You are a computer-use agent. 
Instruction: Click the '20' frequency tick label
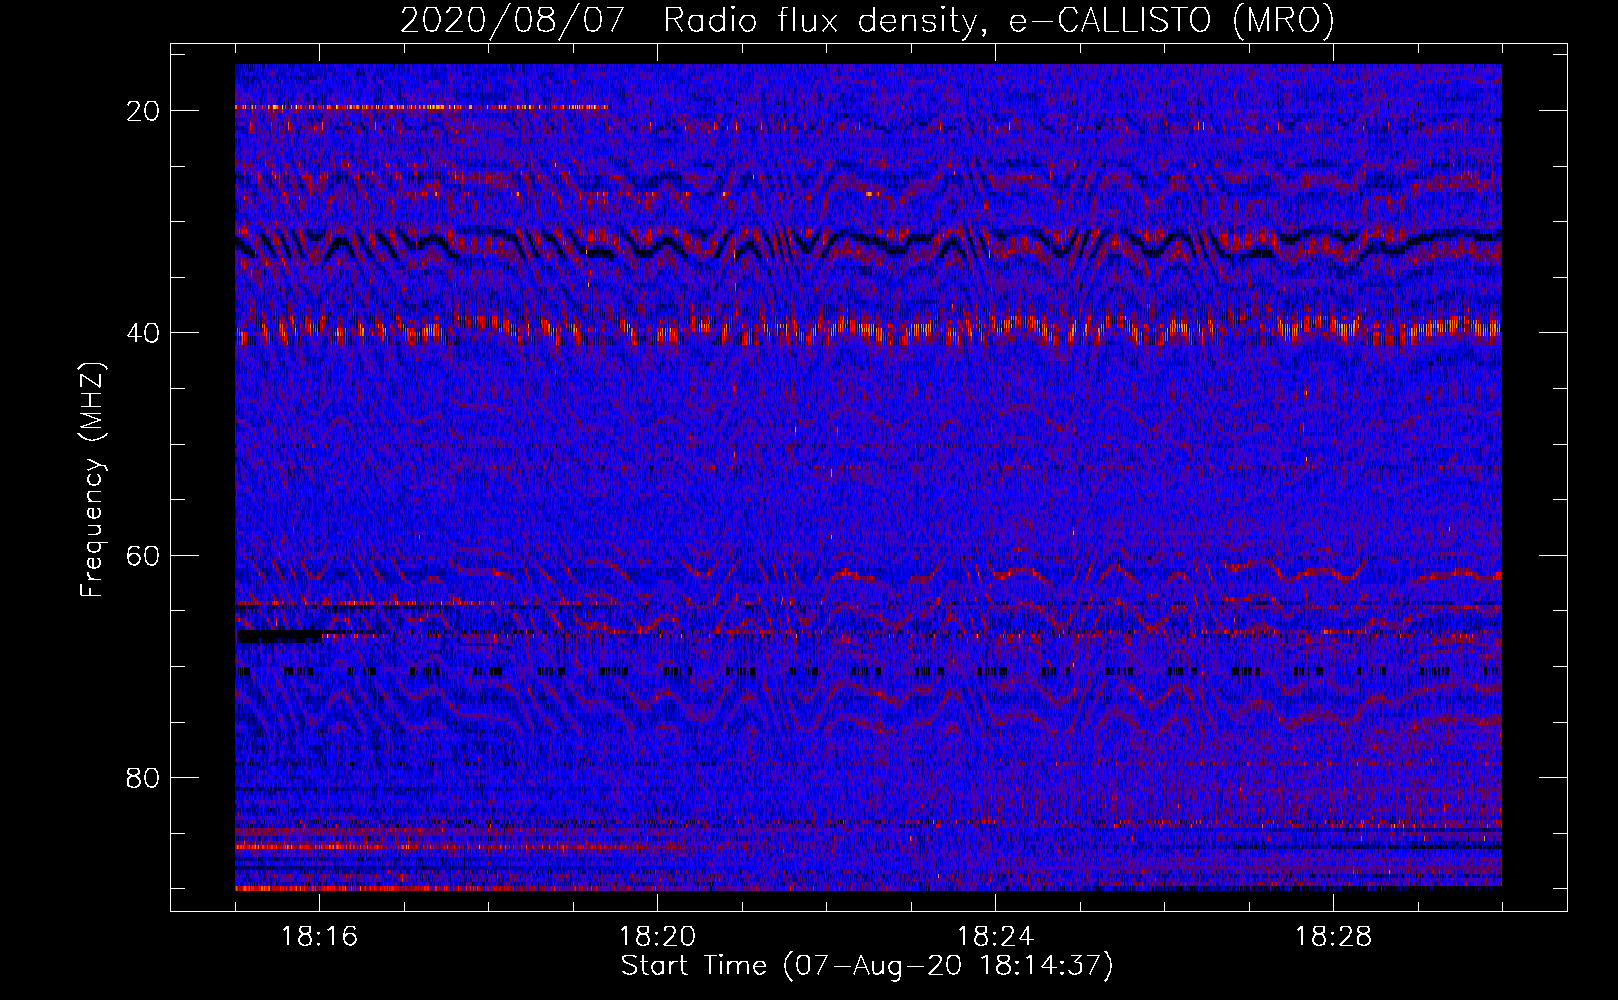[143, 111]
